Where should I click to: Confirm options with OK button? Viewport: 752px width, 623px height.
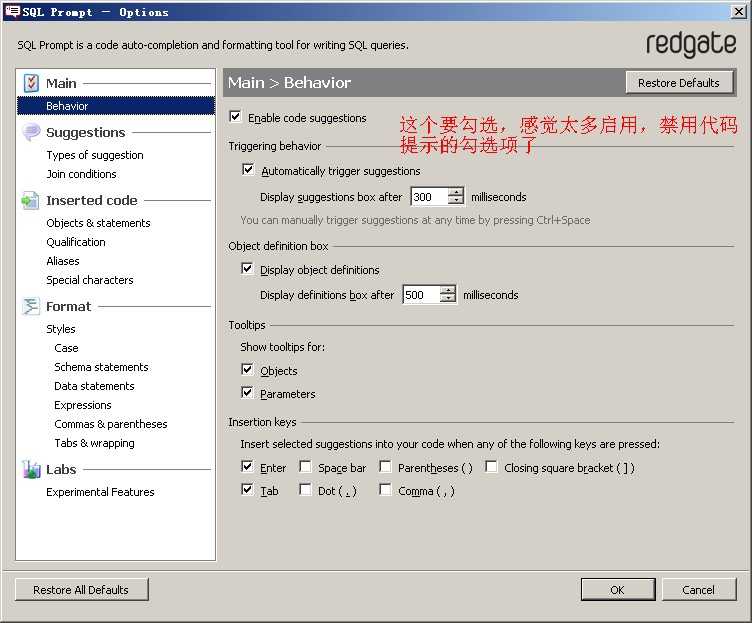point(618,590)
